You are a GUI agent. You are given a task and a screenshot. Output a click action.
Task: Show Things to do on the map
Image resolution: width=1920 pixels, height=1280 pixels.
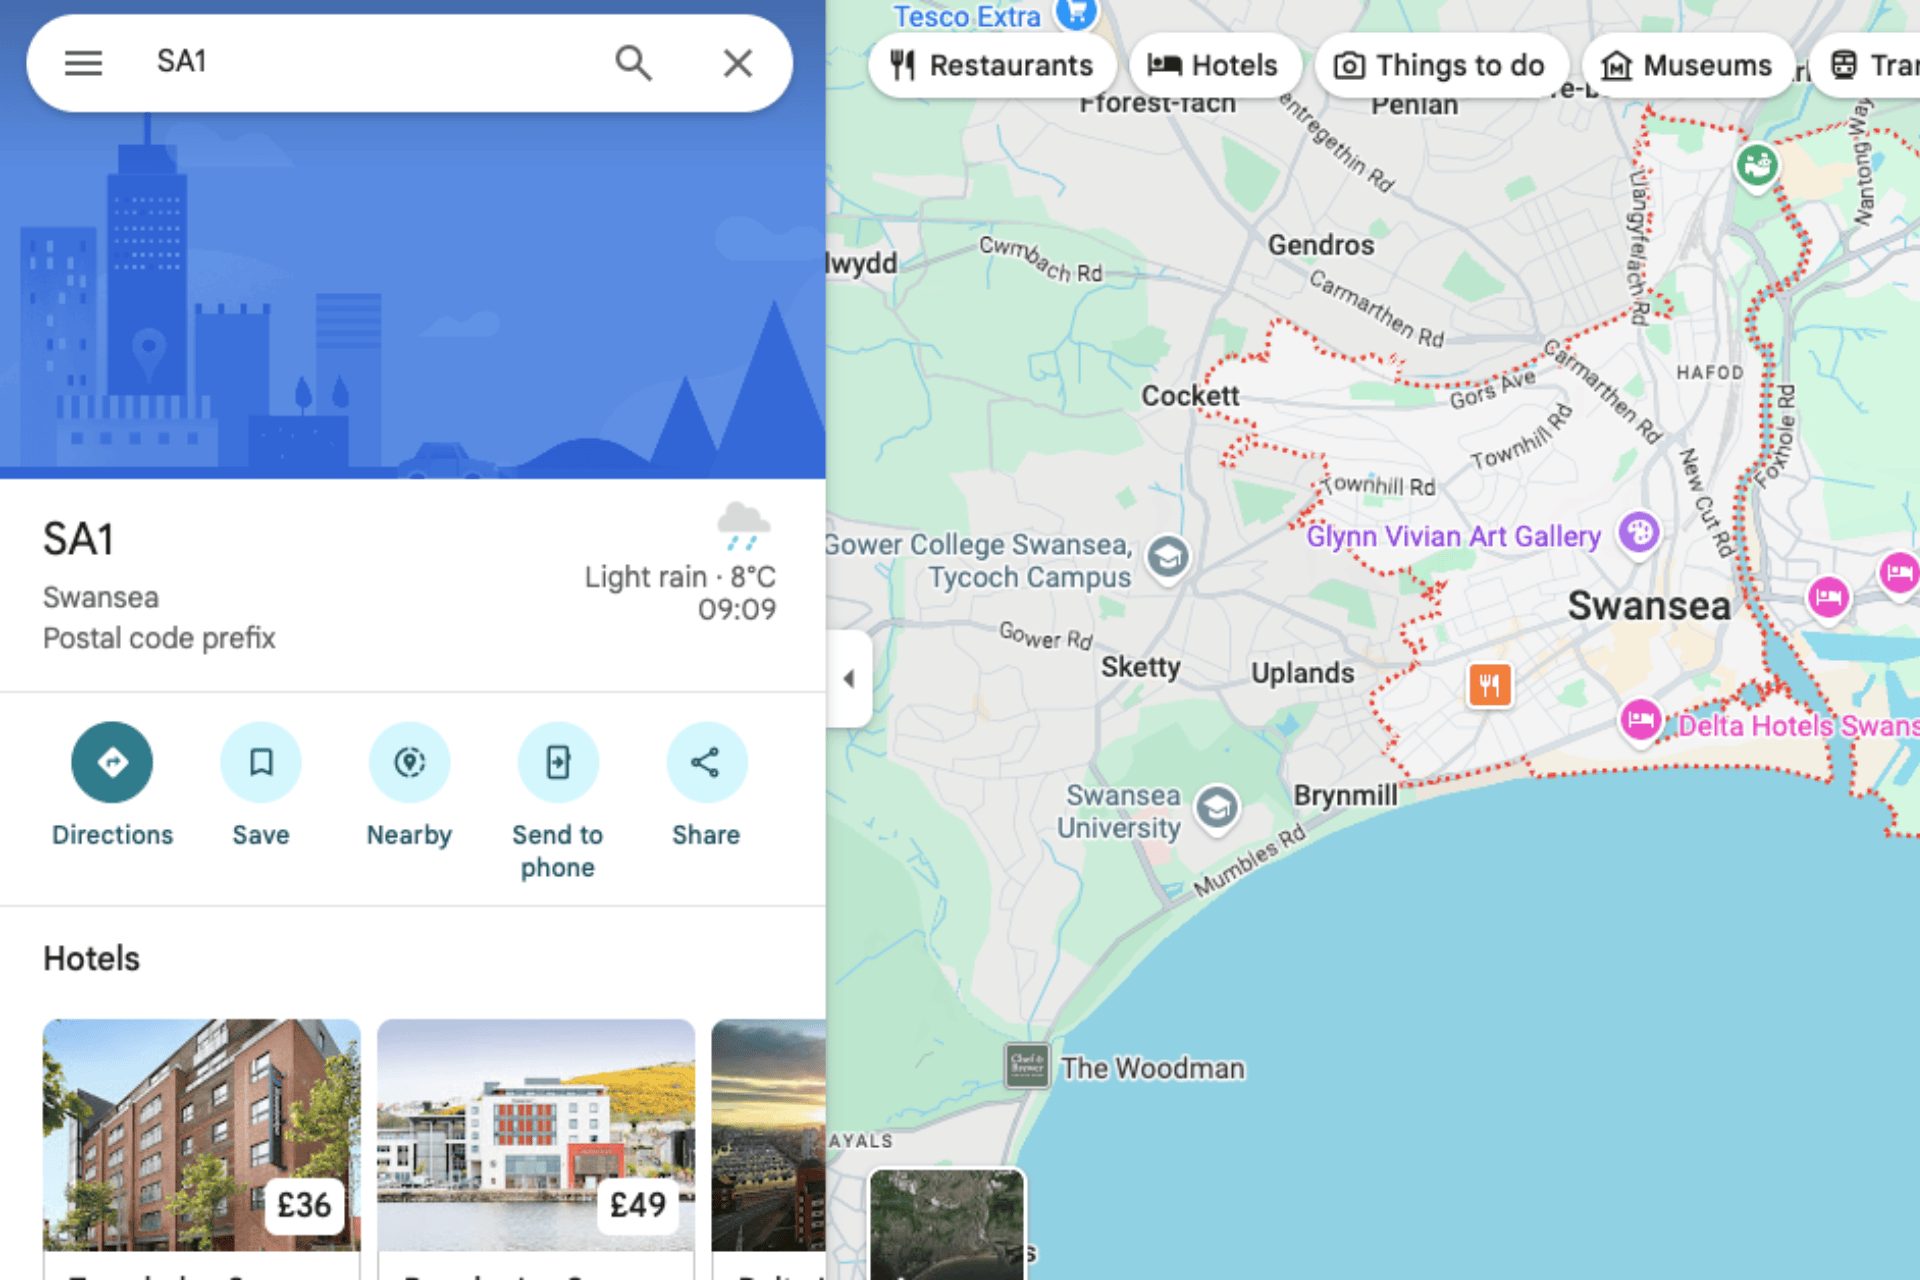1443,64
